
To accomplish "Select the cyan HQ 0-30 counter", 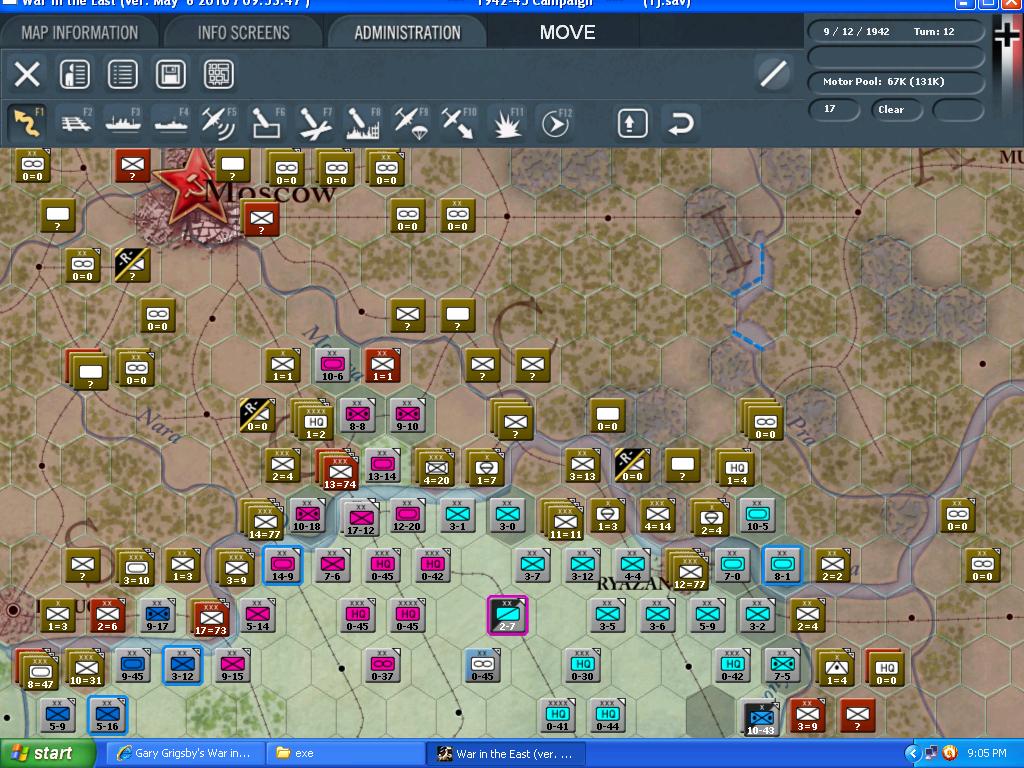I will 582,665.
